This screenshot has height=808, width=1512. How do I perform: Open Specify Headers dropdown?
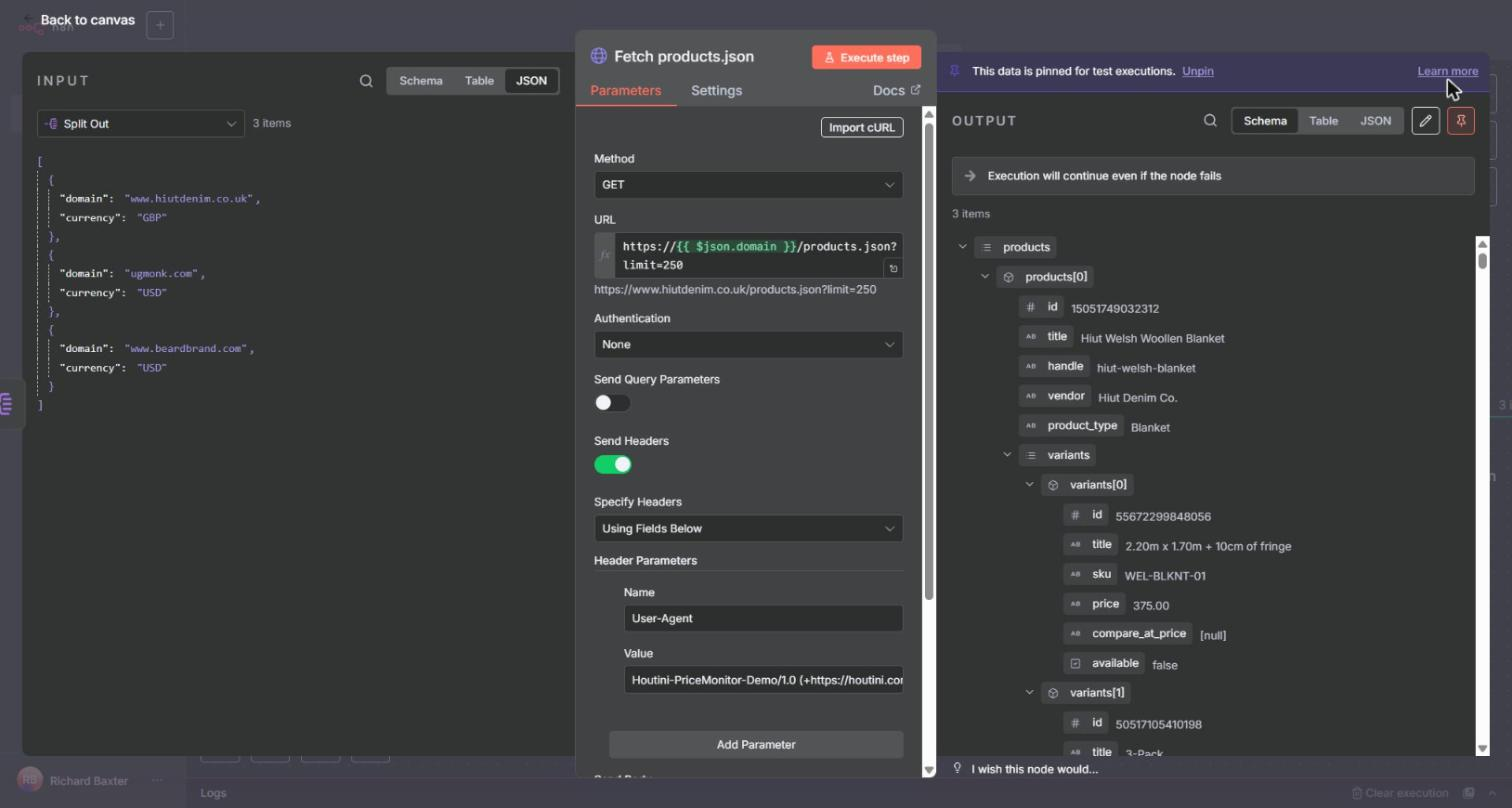[x=748, y=528]
